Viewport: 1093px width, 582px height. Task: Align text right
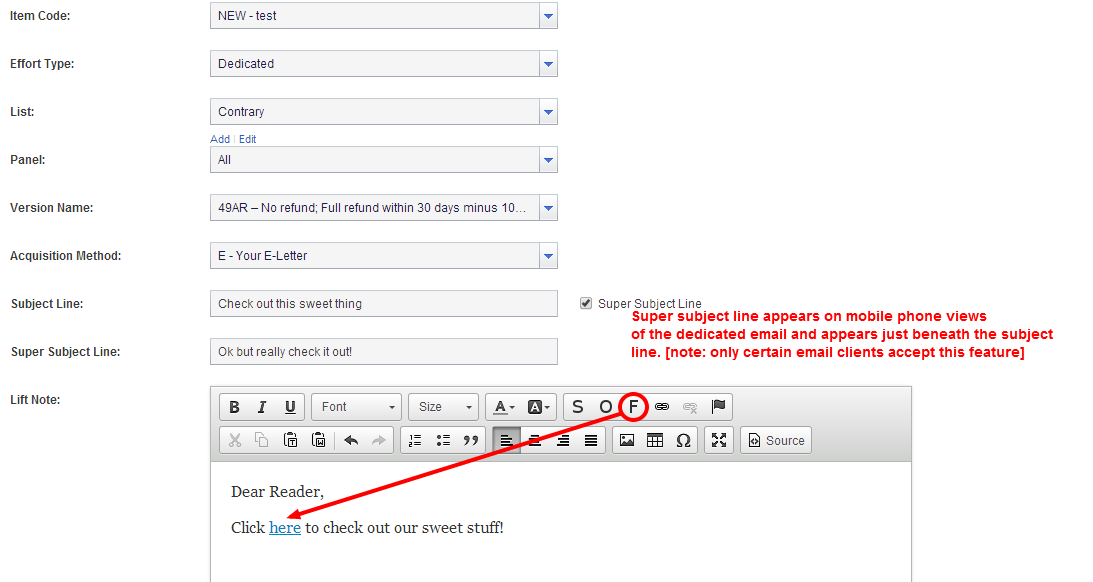click(x=563, y=441)
